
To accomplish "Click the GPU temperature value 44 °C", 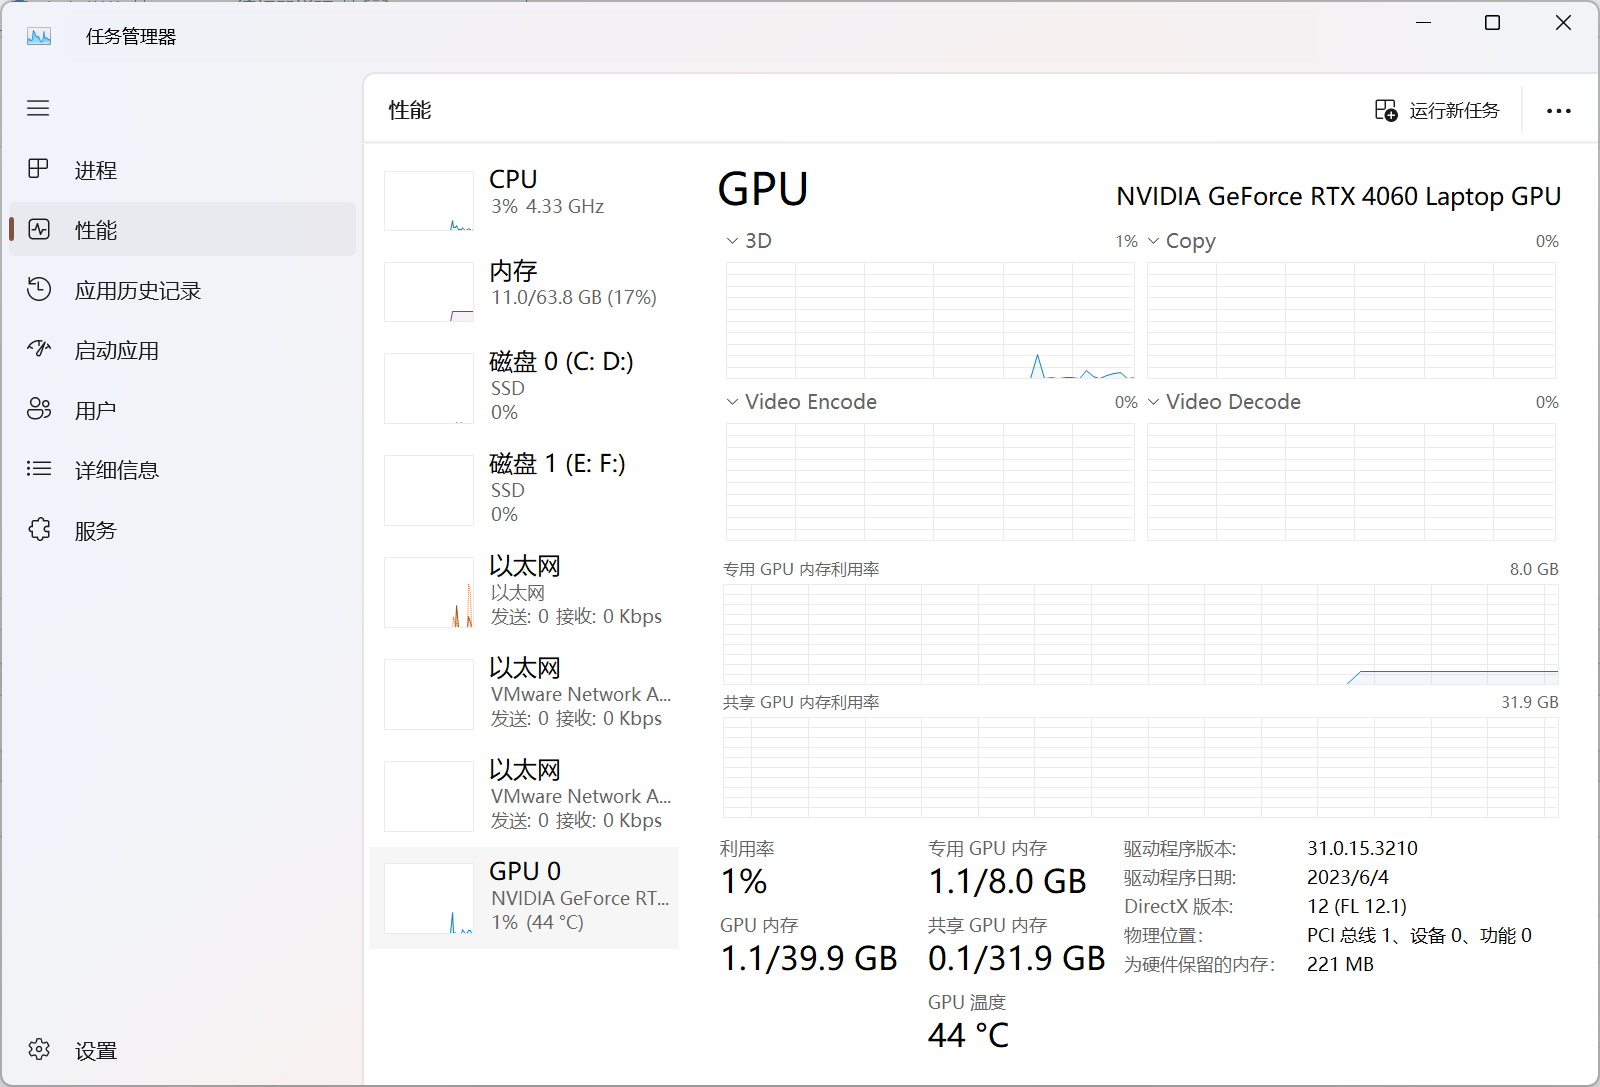I will (968, 1035).
